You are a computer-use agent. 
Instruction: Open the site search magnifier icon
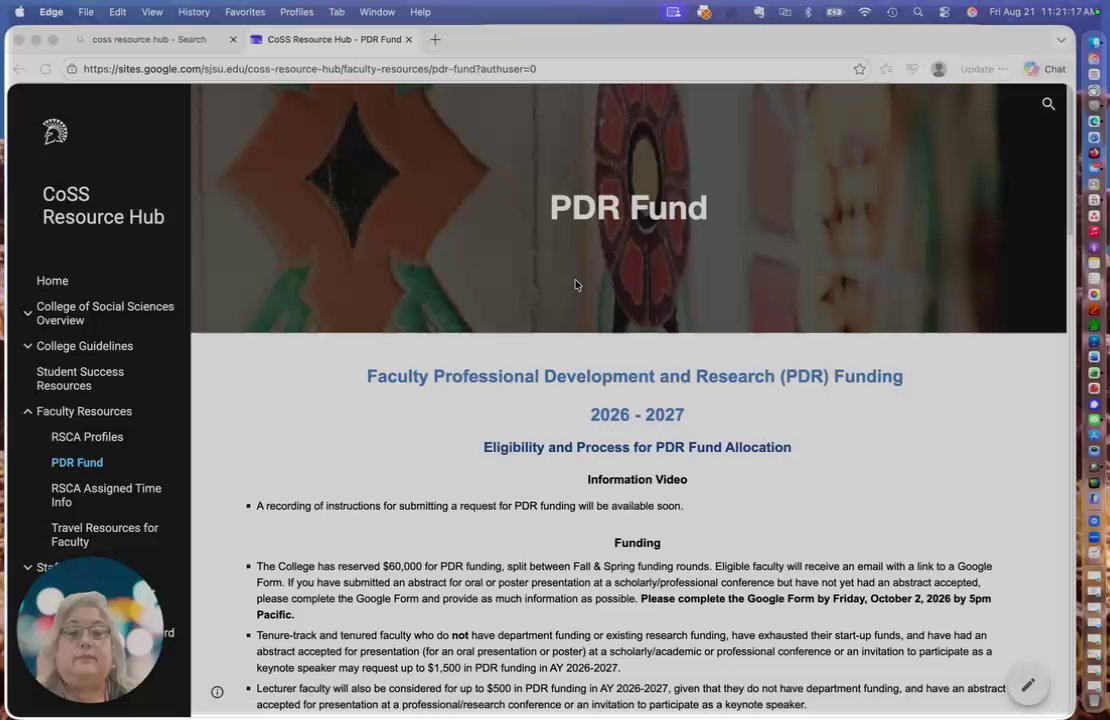pos(1048,104)
